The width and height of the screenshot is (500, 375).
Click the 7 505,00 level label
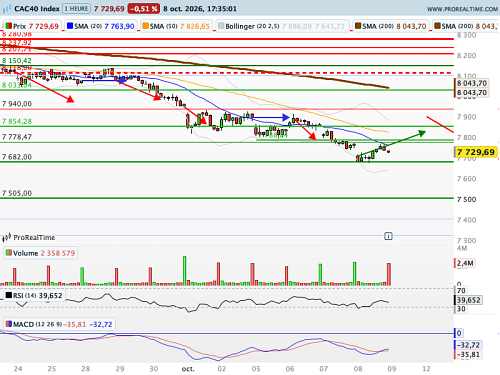click(x=17, y=193)
